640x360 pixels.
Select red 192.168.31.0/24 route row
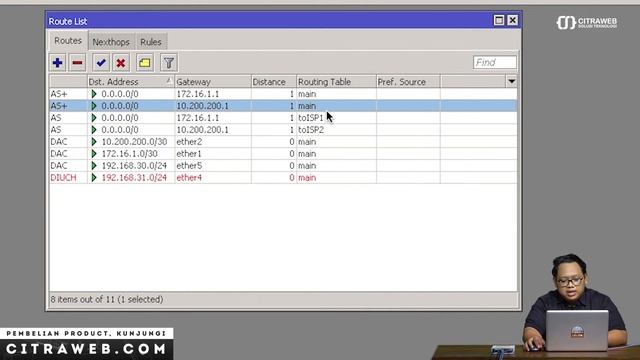point(283,178)
